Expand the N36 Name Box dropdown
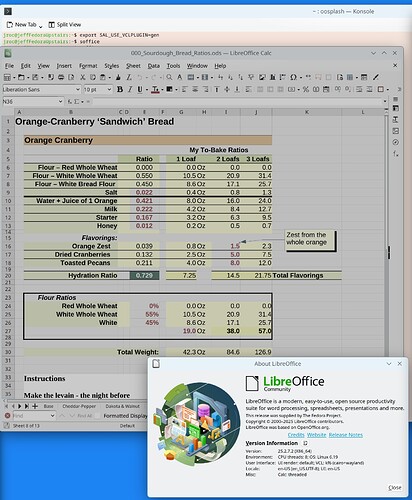This screenshot has height=500, width=412. pos(61,101)
